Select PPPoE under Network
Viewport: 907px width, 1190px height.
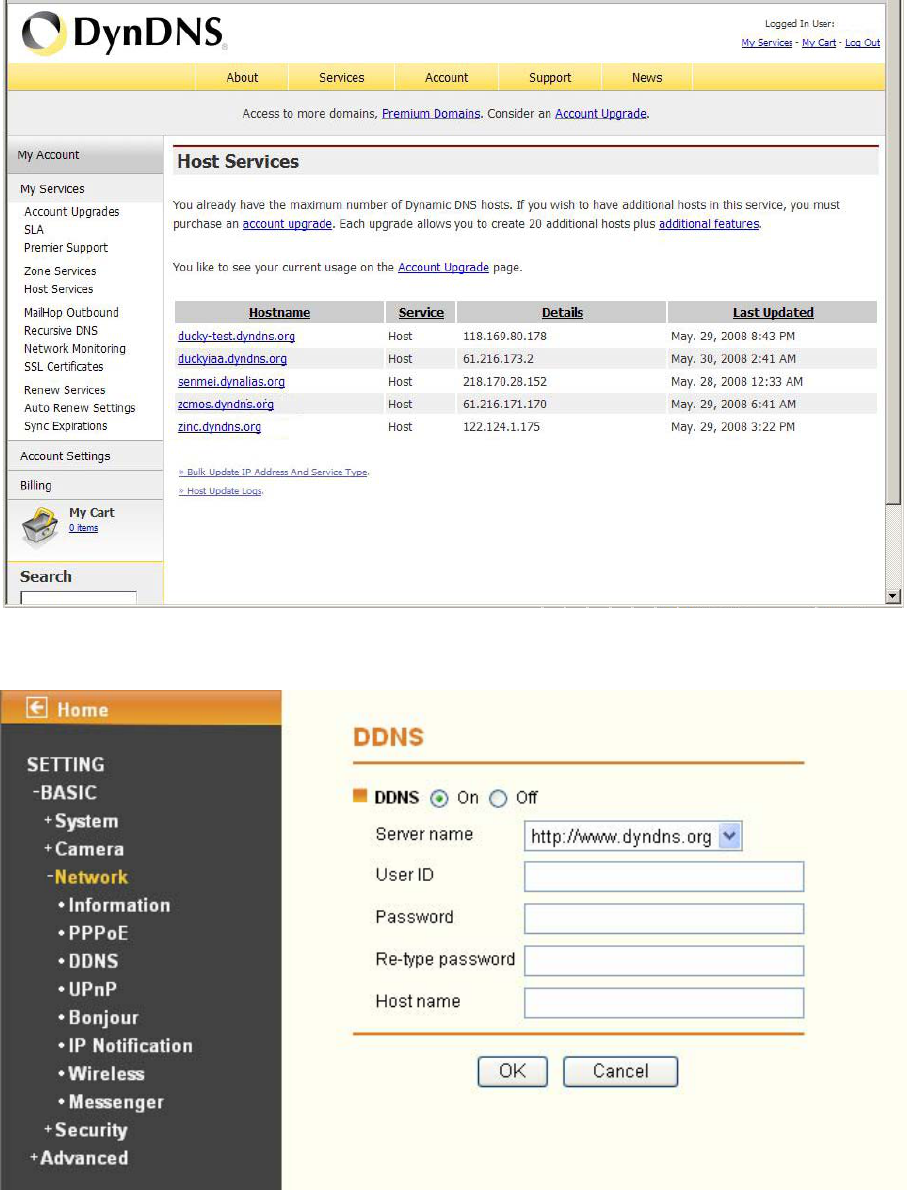click(x=98, y=933)
